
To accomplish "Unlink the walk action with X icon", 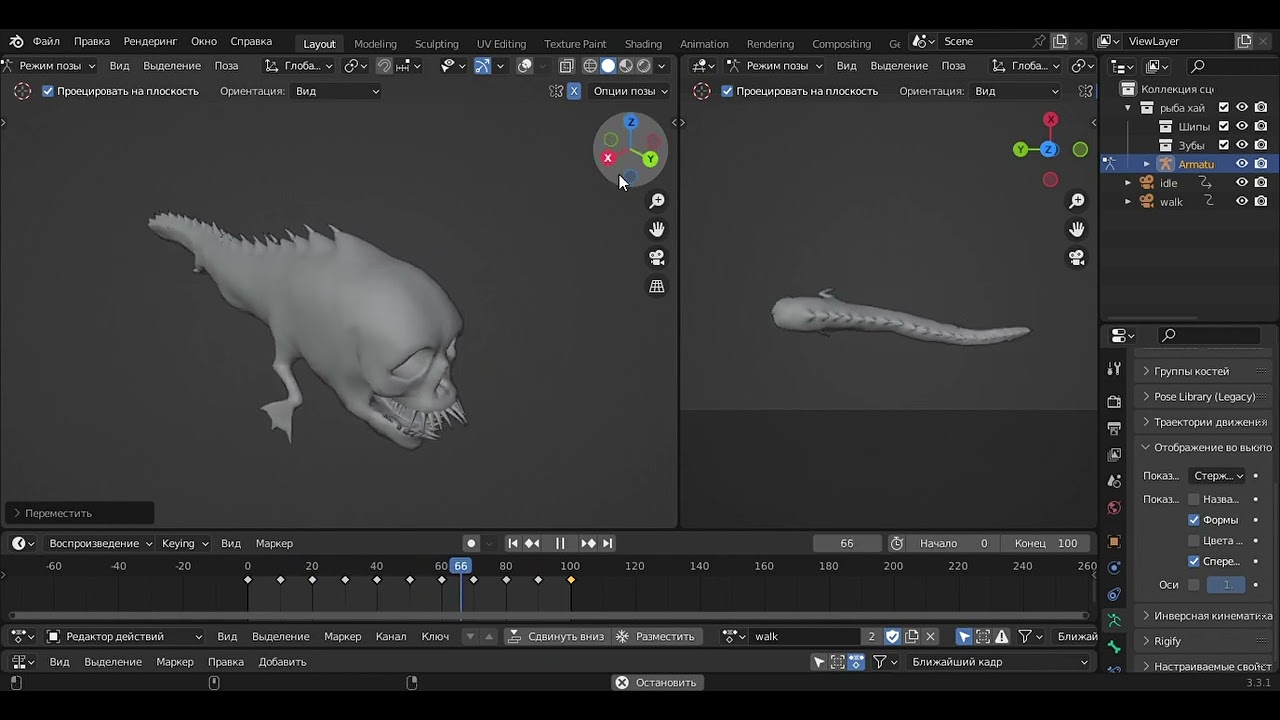I will click(930, 636).
